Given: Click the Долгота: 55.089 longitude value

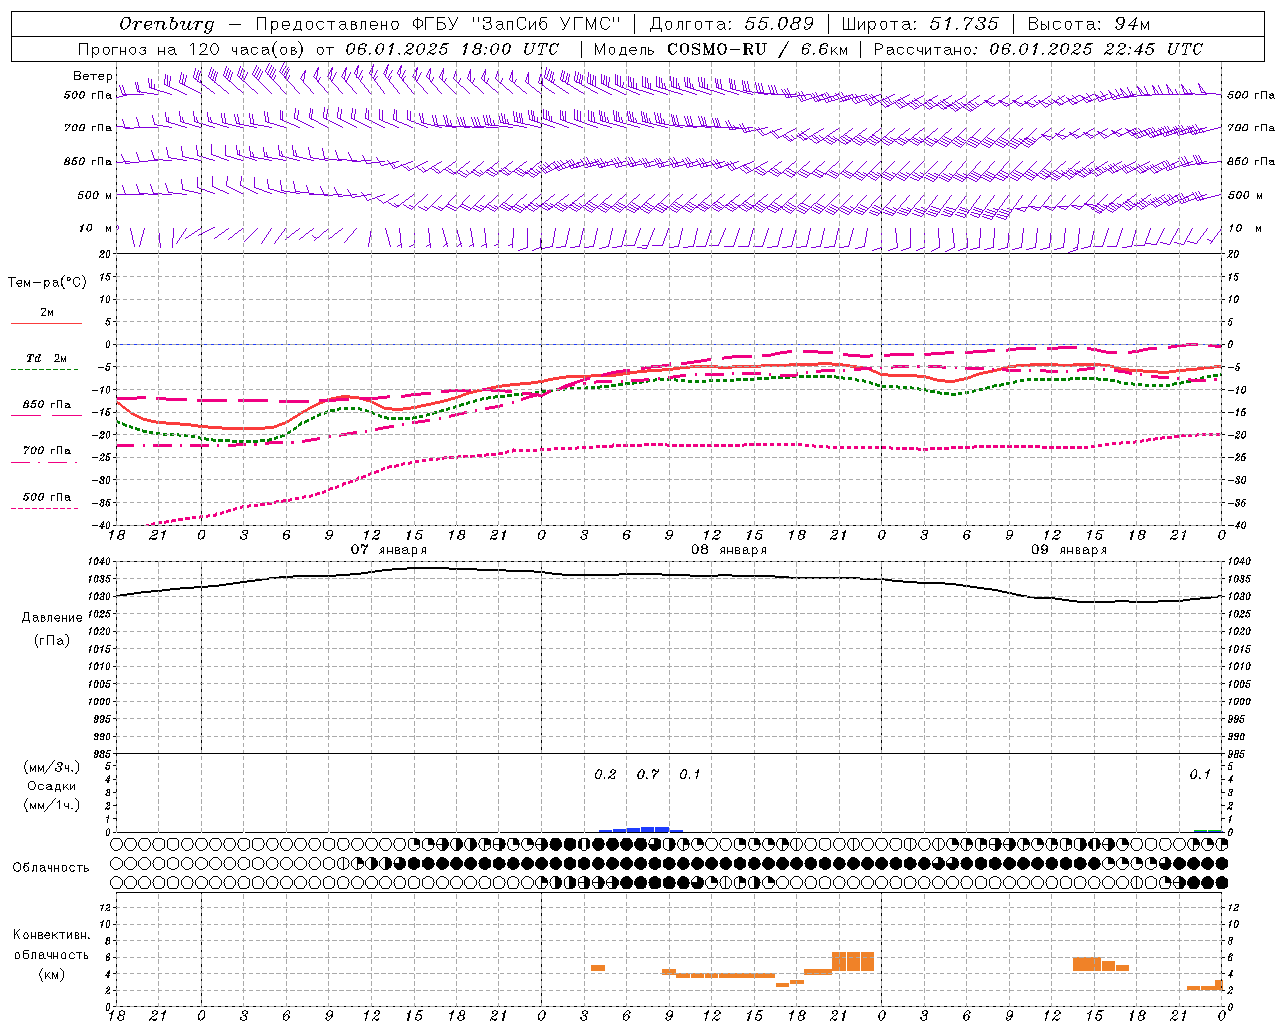Looking at the screenshot, I should pos(732,24).
